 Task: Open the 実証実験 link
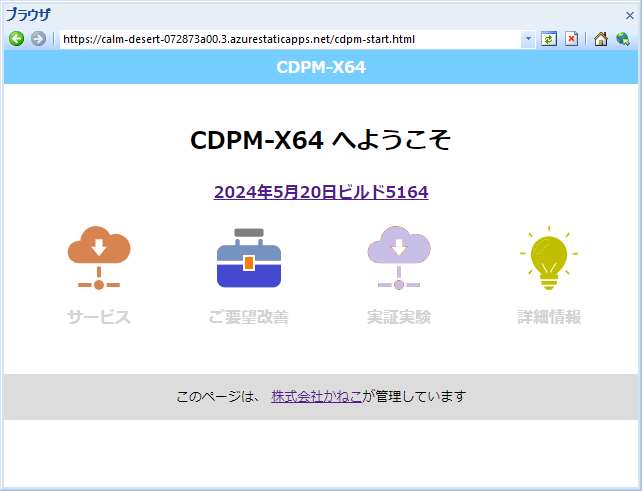pyautogui.click(x=399, y=317)
